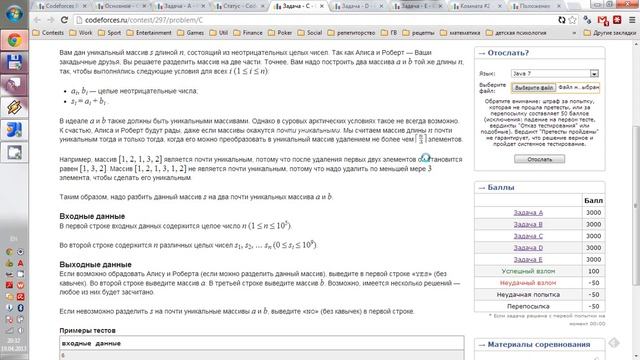Viewport: 640px width, 360px height.
Task: Click the Материалы соревнования heading
Action: pyautogui.click(x=538, y=344)
